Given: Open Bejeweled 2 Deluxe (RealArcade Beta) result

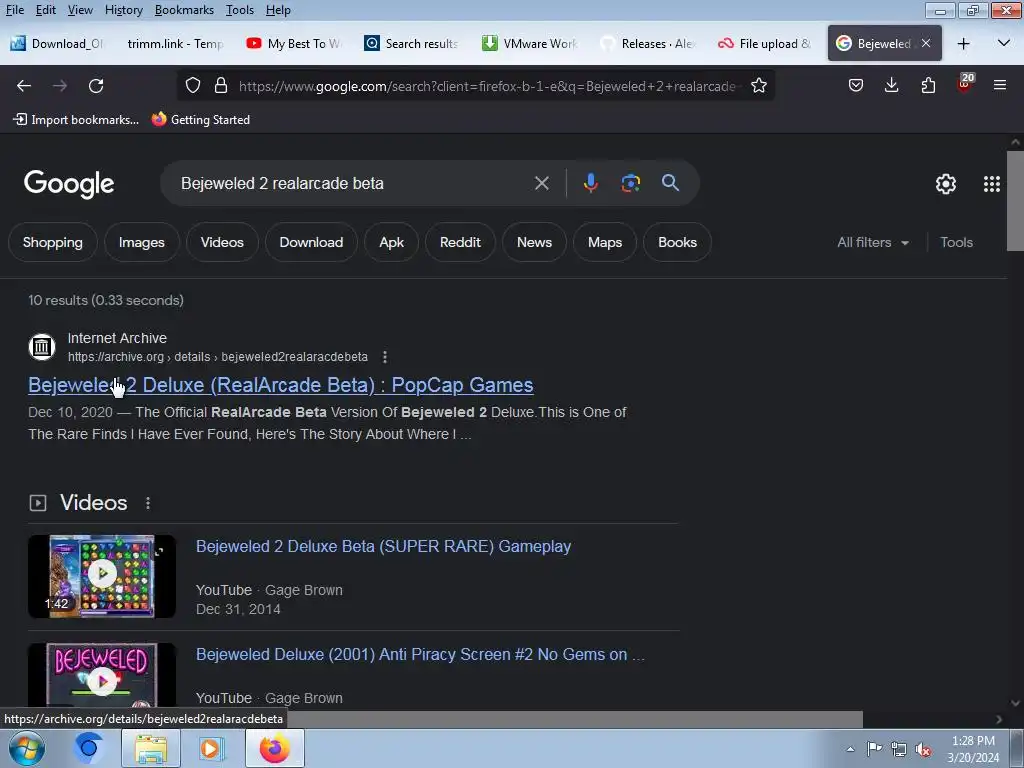Looking at the screenshot, I should (x=281, y=385).
